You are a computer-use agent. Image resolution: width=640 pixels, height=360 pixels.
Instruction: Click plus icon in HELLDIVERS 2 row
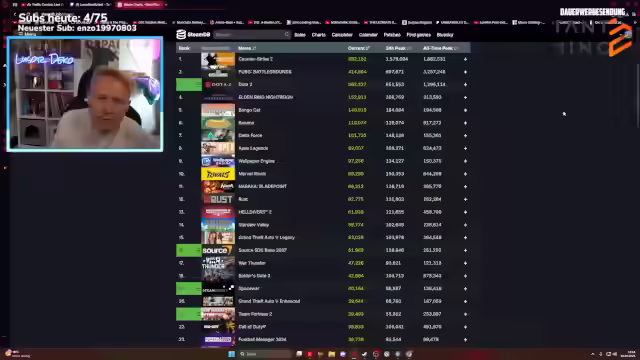pyautogui.click(x=465, y=212)
